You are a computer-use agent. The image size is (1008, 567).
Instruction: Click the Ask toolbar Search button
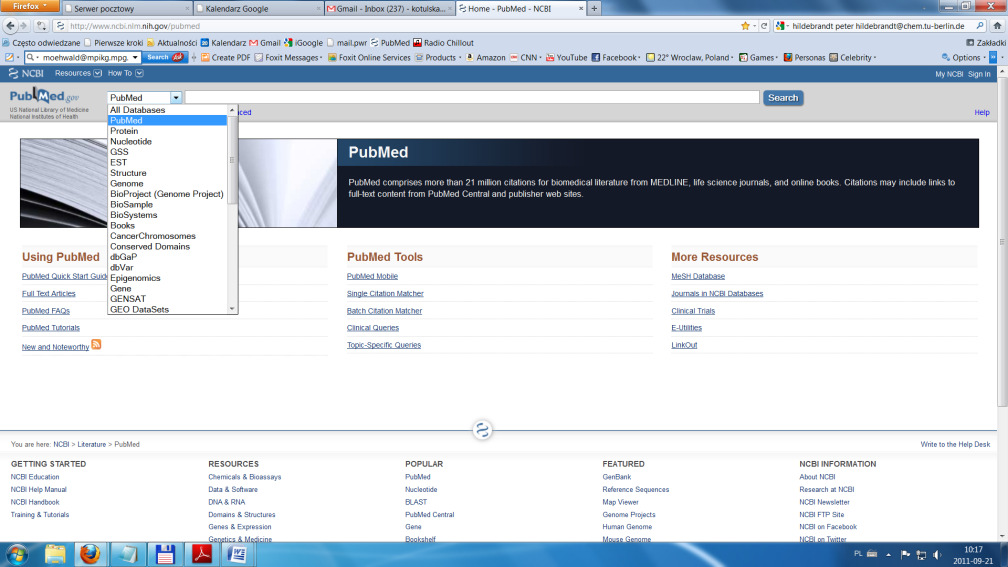(x=165, y=57)
